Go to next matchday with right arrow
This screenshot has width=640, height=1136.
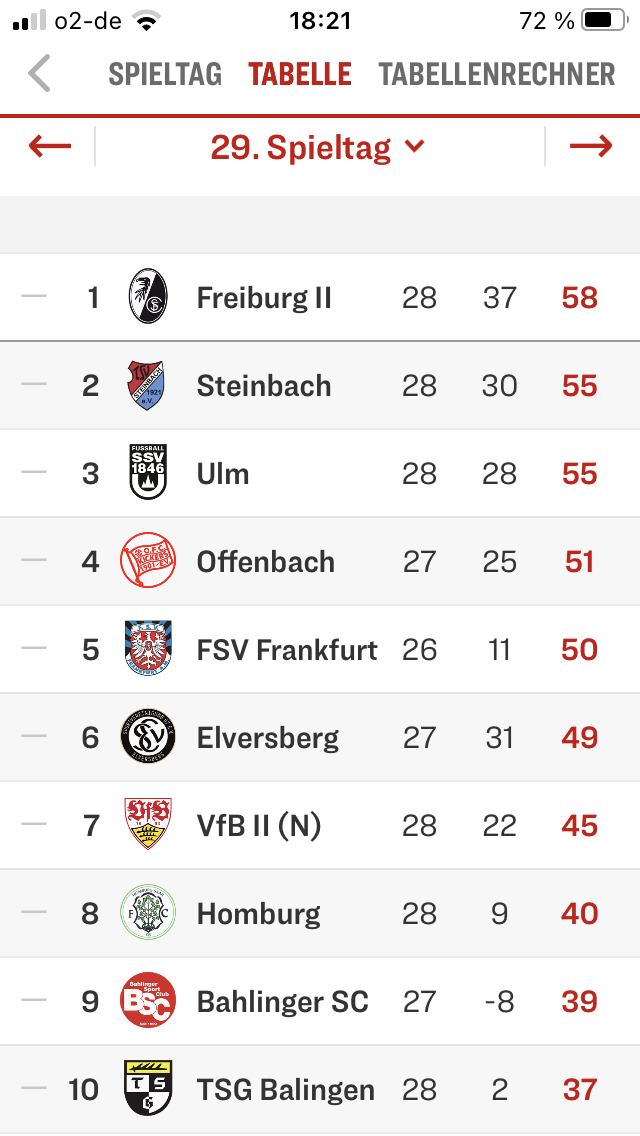[x=591, y=146]
